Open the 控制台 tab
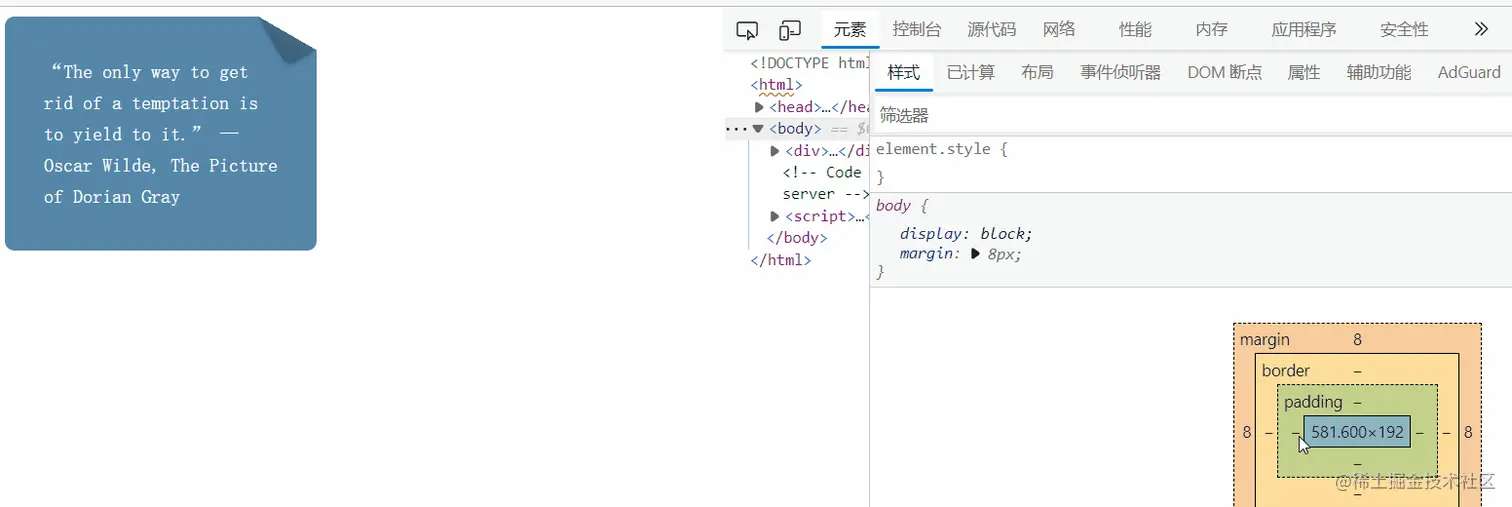This screenshot has height=507, width=1512. pos(917,29)
